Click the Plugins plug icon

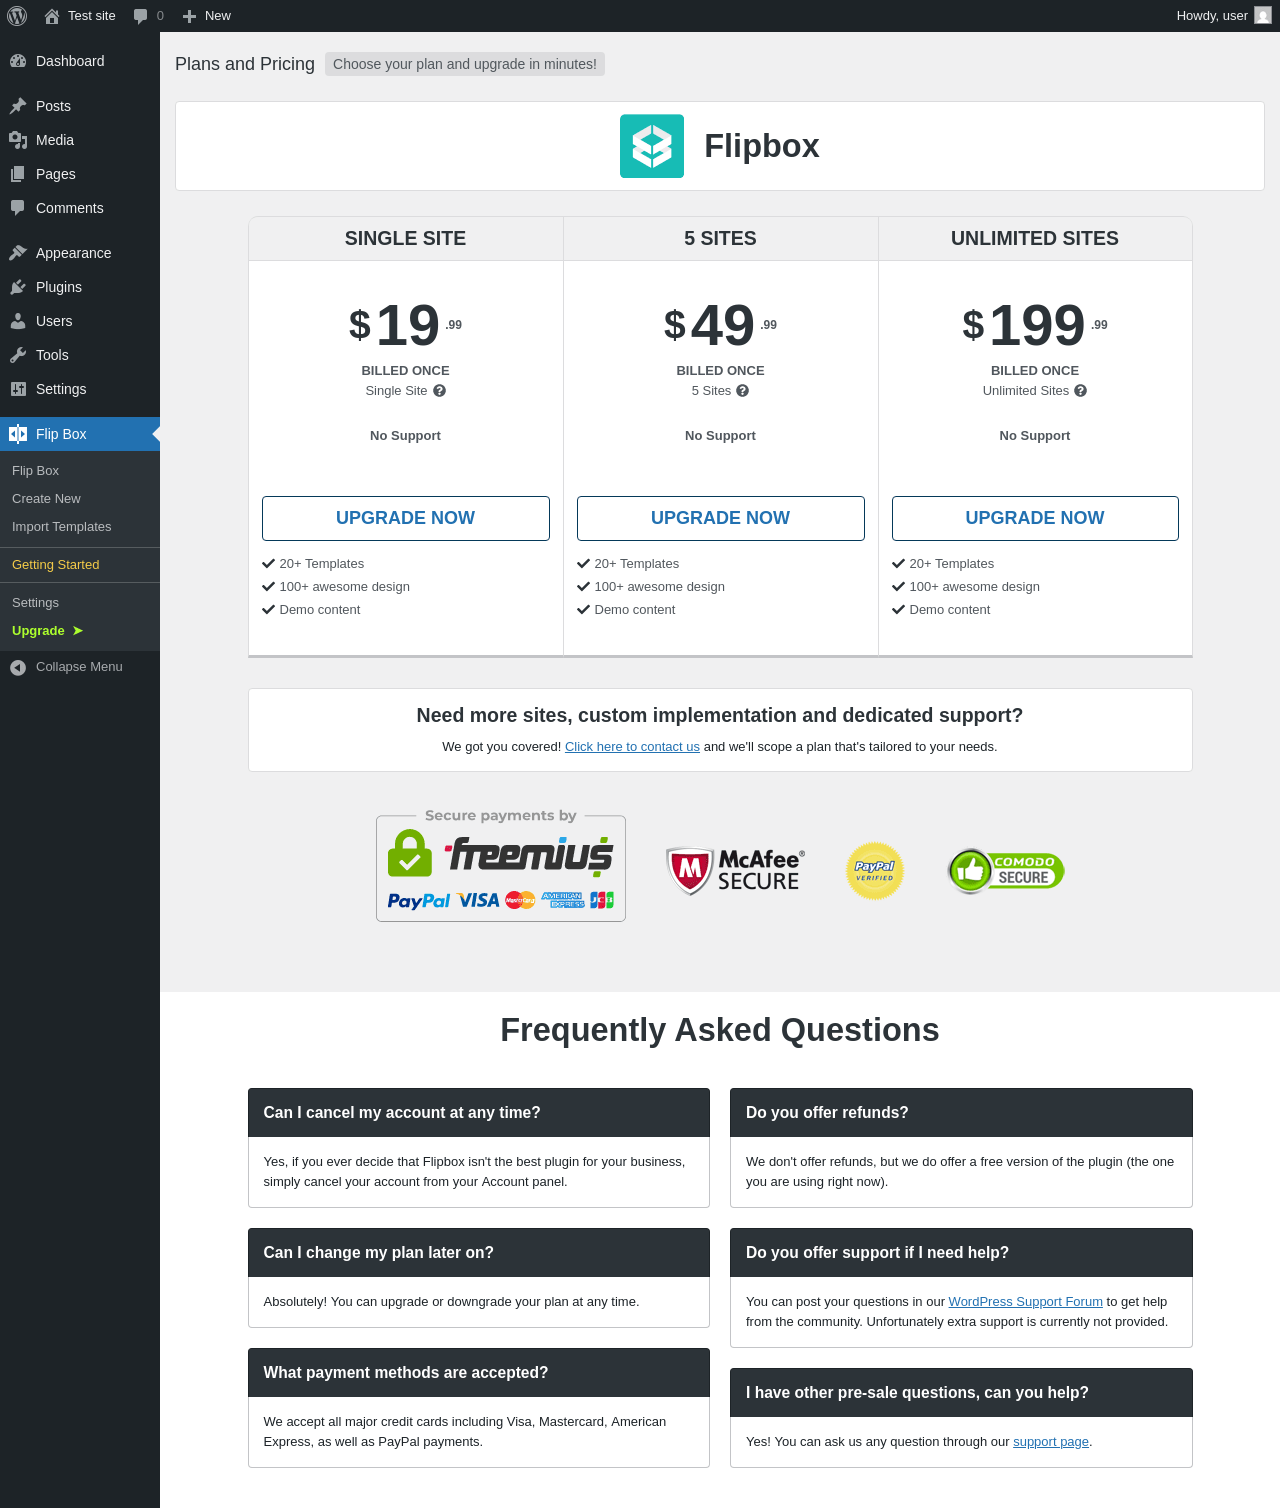click(x=18, y=287)
